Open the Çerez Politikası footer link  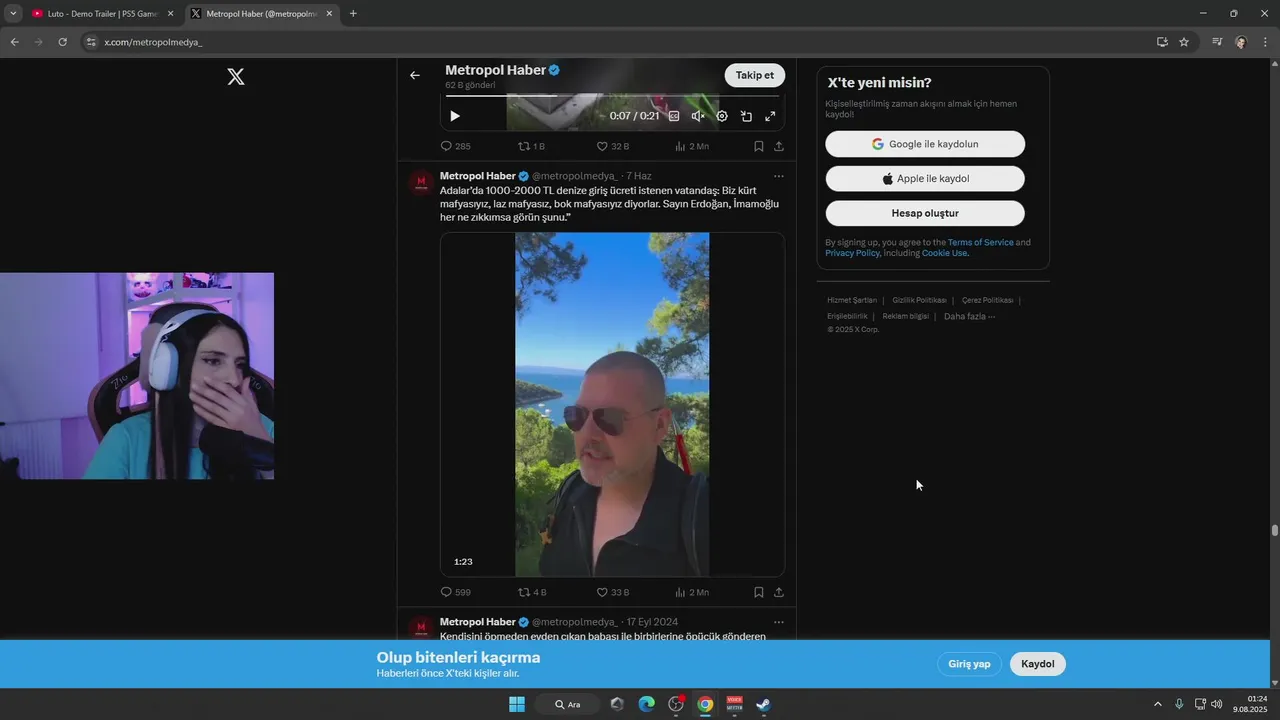pos(987,300)
